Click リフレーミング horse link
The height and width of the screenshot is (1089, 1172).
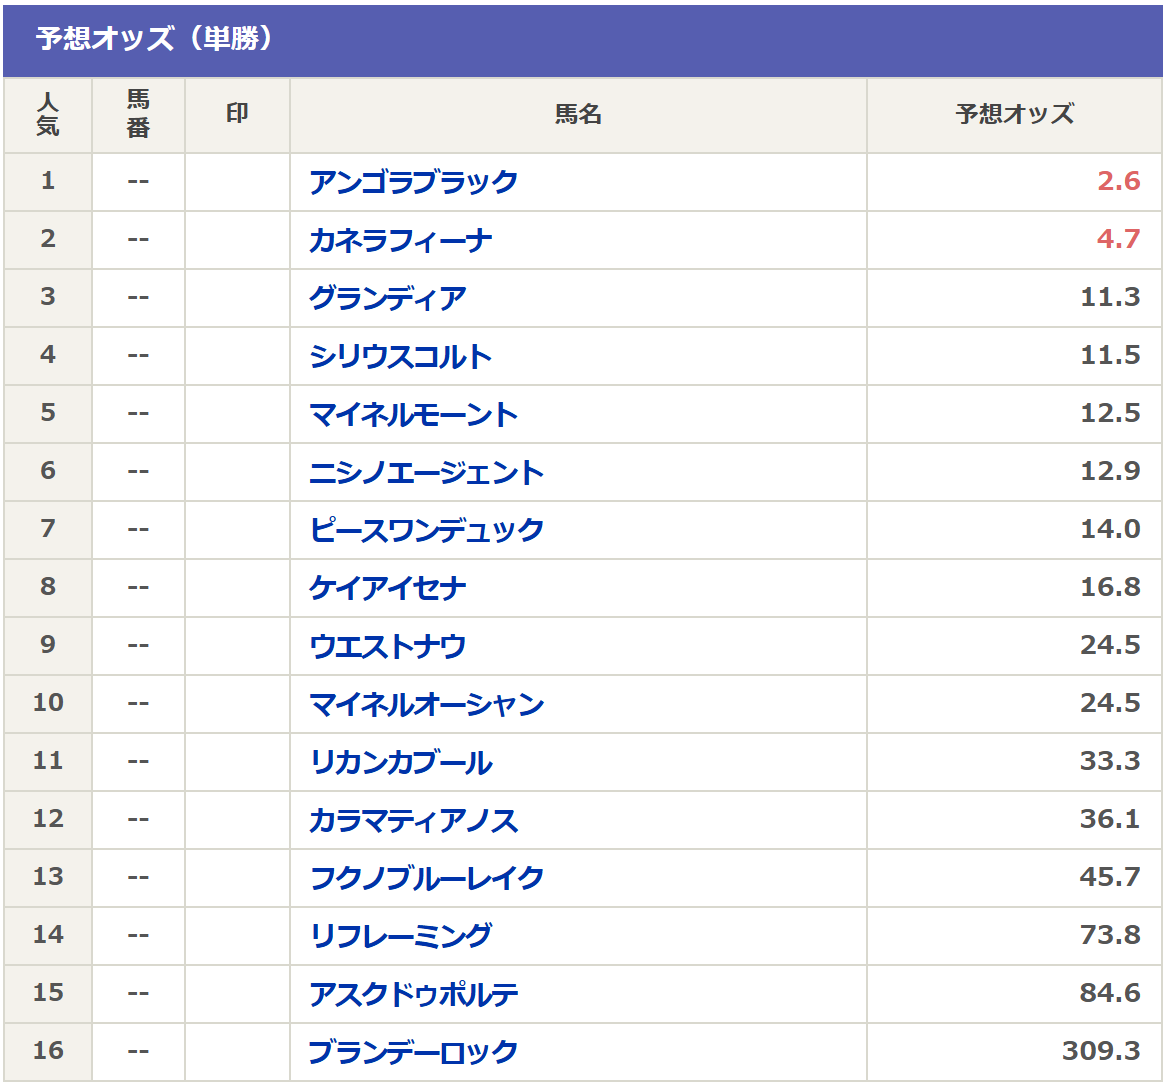coord(400,936)
